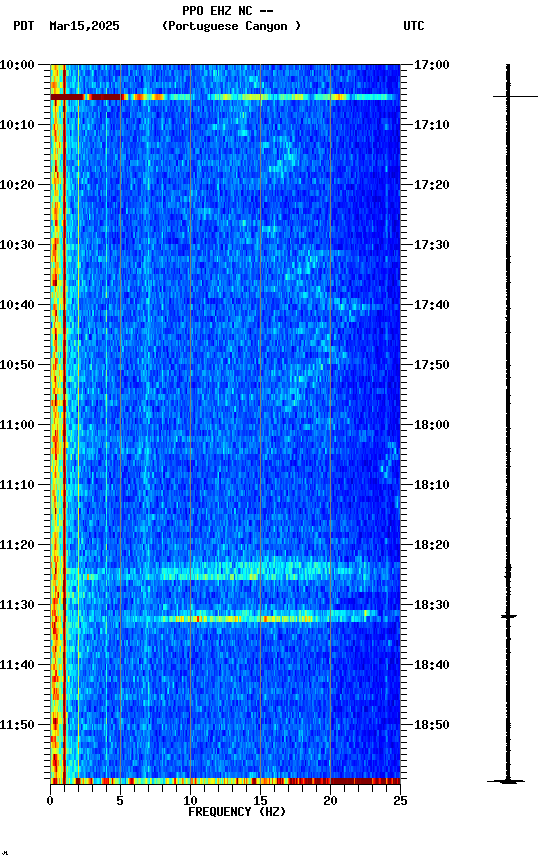Click the station title 'PPO EHZ NC --'

[x=228, y=11]
